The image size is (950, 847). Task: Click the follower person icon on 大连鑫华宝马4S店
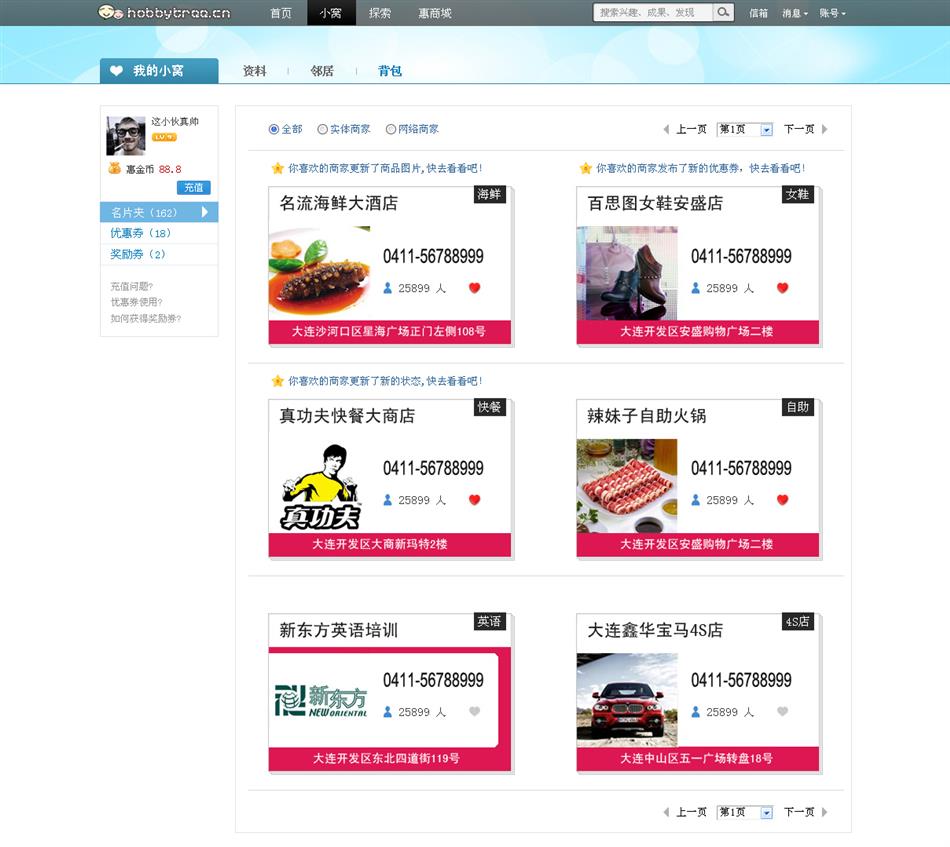point(696,711)
